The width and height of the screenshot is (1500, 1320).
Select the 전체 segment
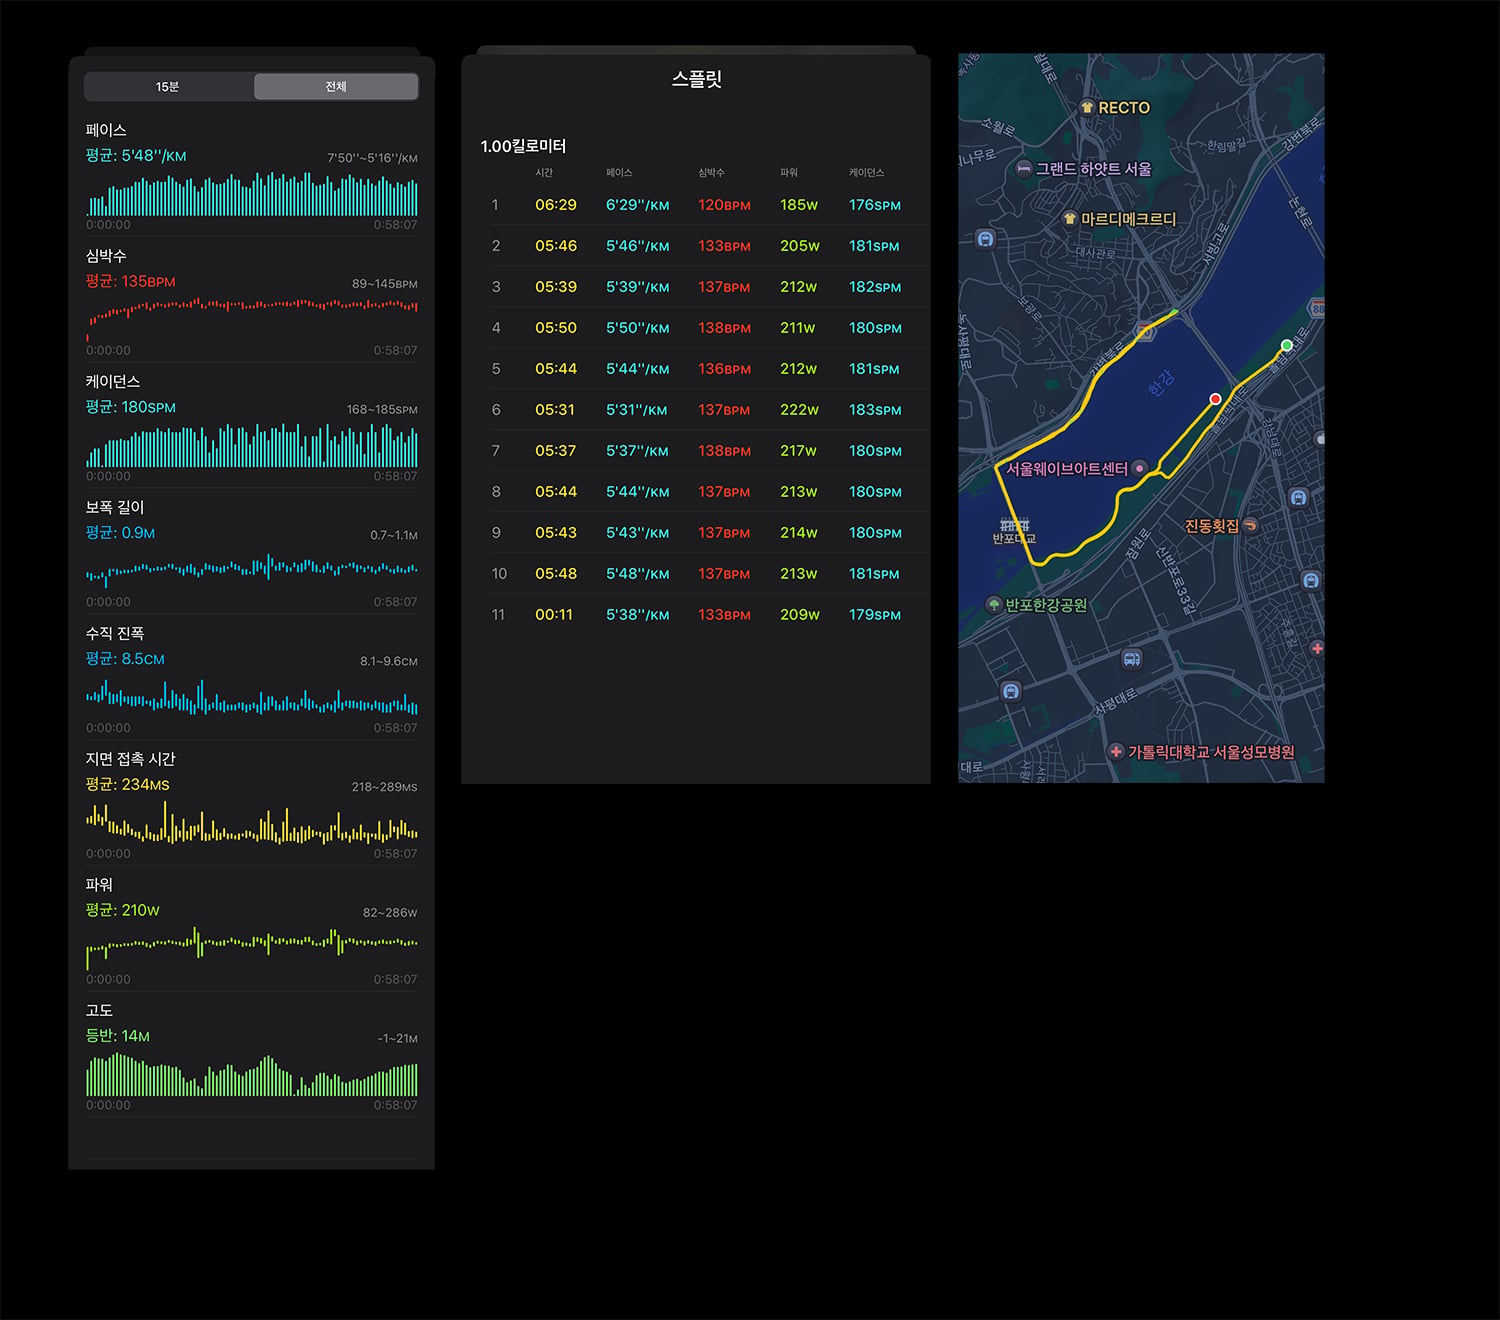click(336, 87)
